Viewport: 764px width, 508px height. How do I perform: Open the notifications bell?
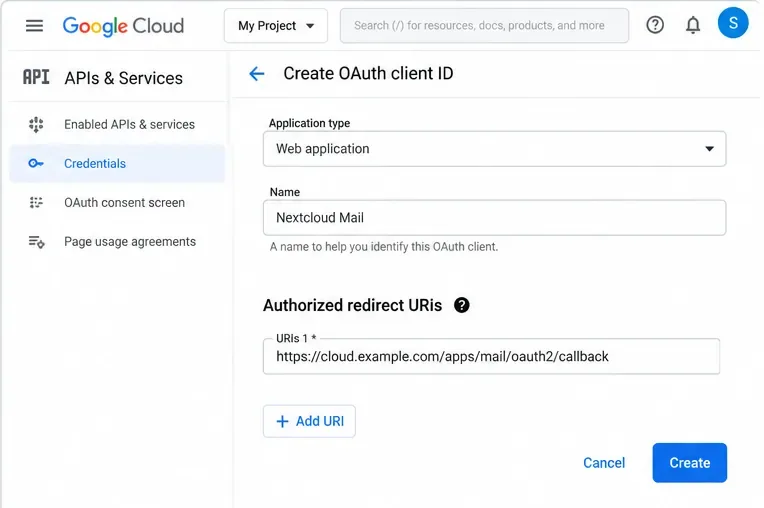[x=693, y=25]
